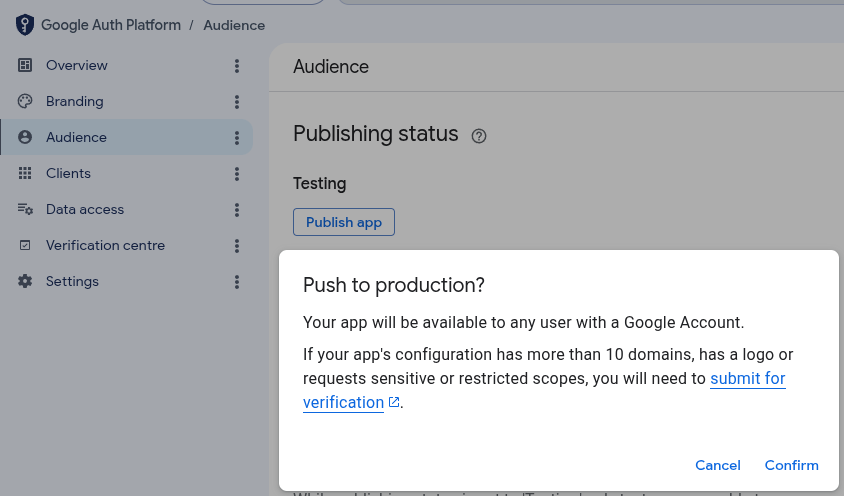Open the three-dot menu for Audience

point(237,138)
